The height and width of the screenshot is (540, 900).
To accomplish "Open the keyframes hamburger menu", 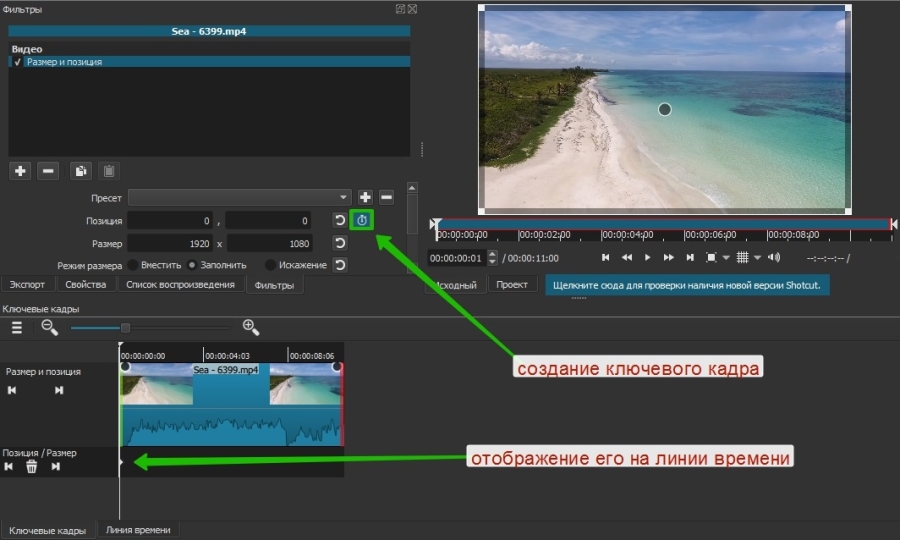I will point(17,327).
